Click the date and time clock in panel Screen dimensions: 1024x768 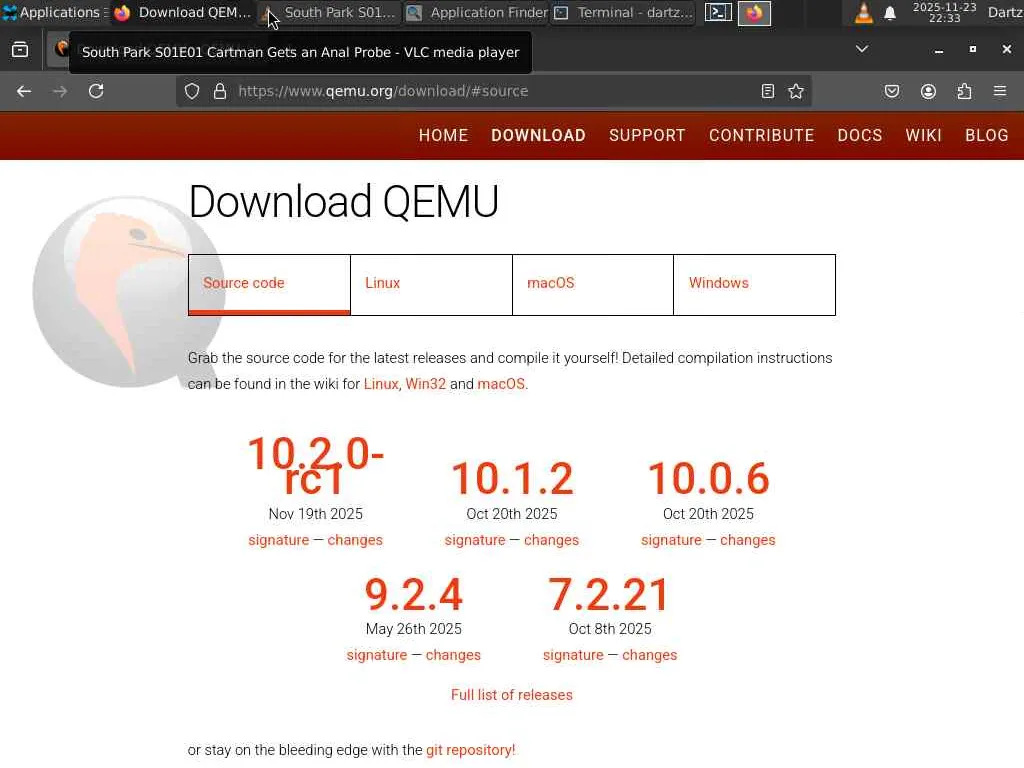tap(944, 12)
